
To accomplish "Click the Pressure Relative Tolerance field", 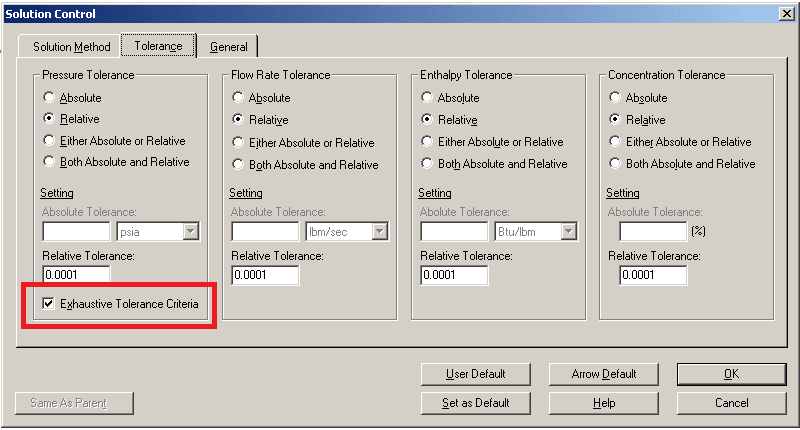I will coord(76,275).
